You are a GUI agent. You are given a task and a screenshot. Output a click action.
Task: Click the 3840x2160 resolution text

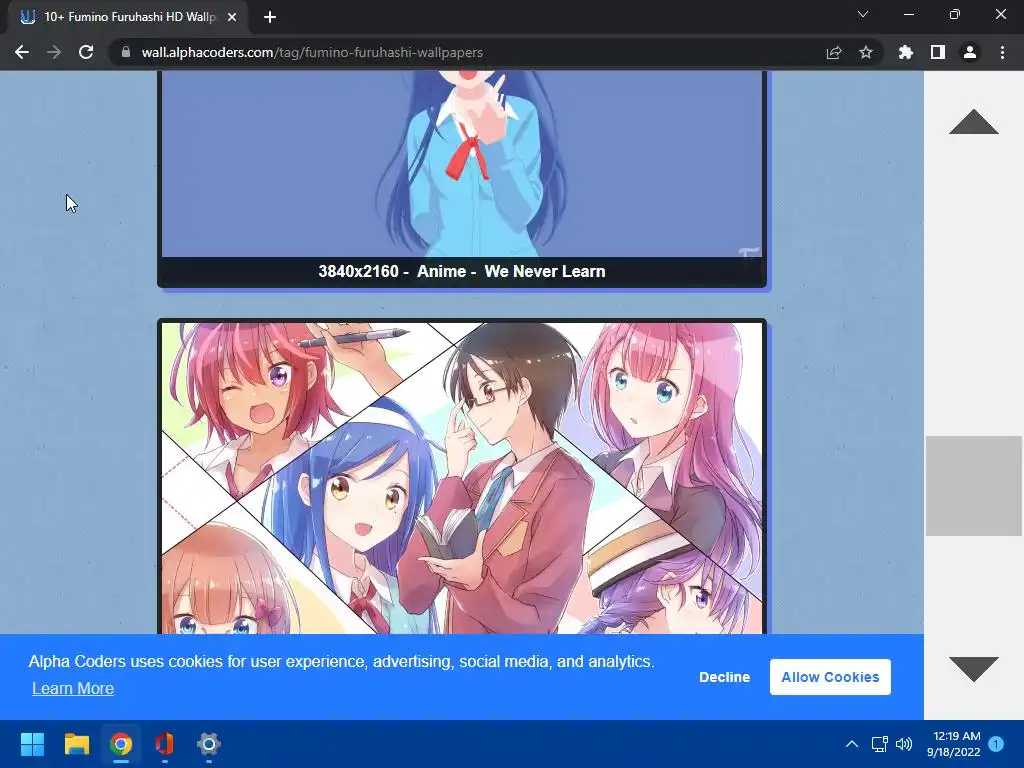[359, 271]
